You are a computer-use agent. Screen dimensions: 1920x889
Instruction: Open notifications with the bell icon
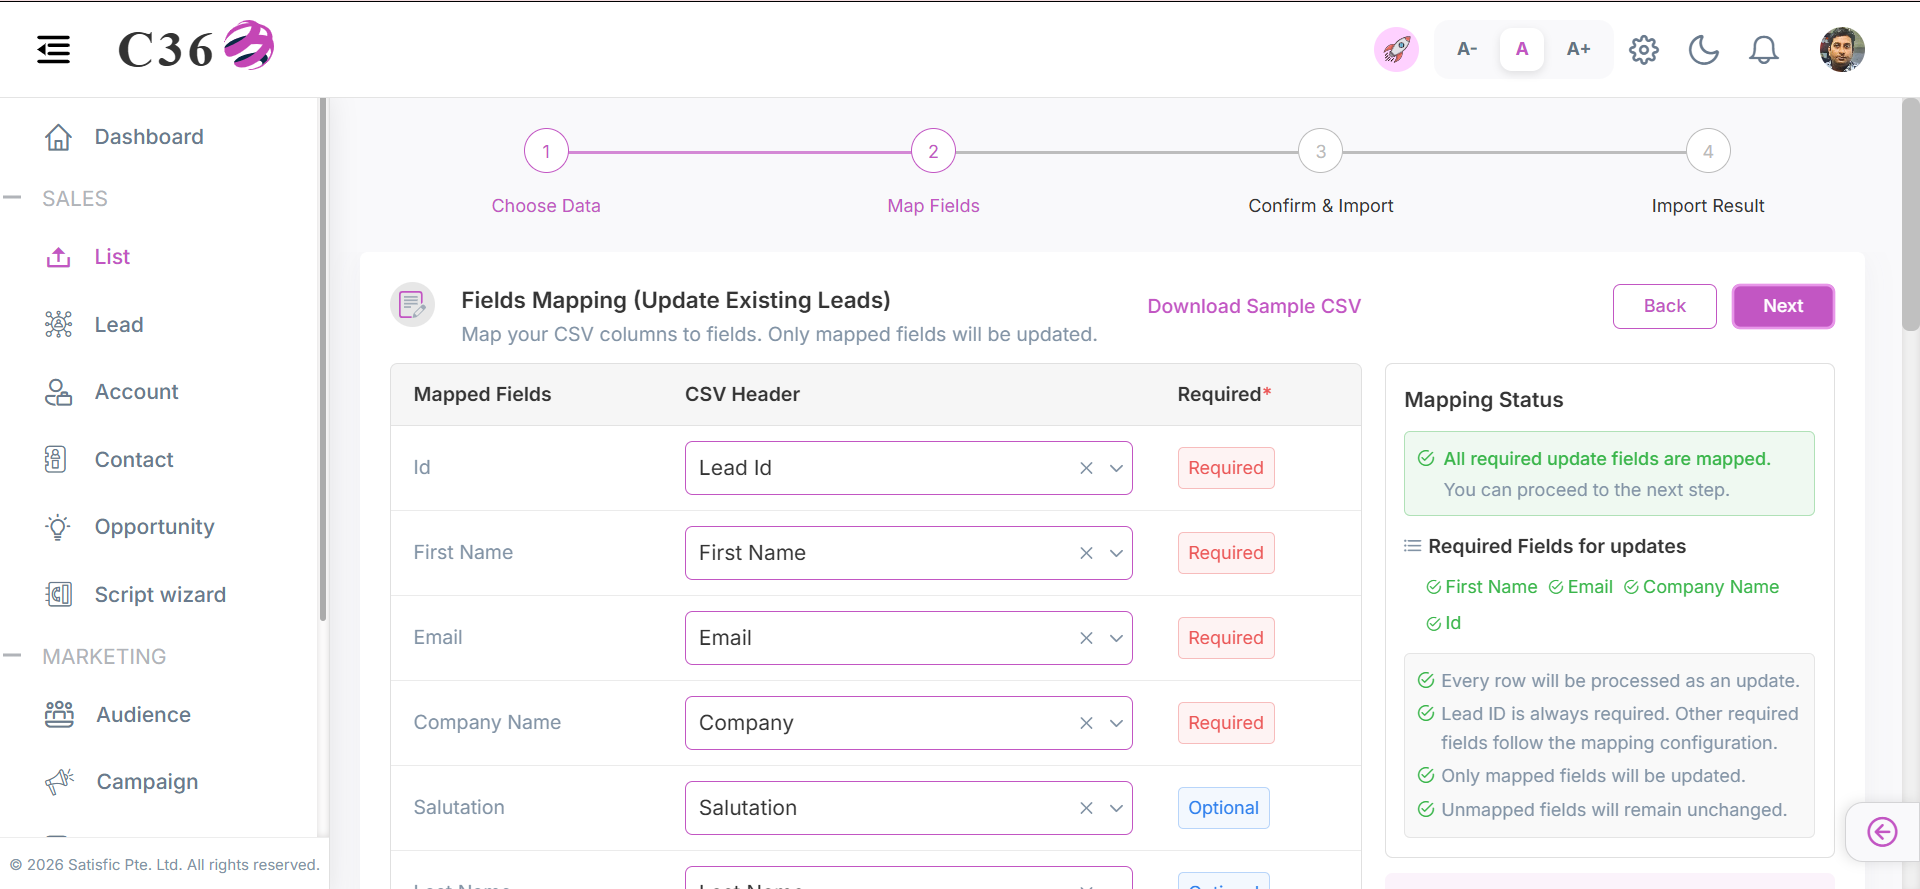coord(1764,50)
